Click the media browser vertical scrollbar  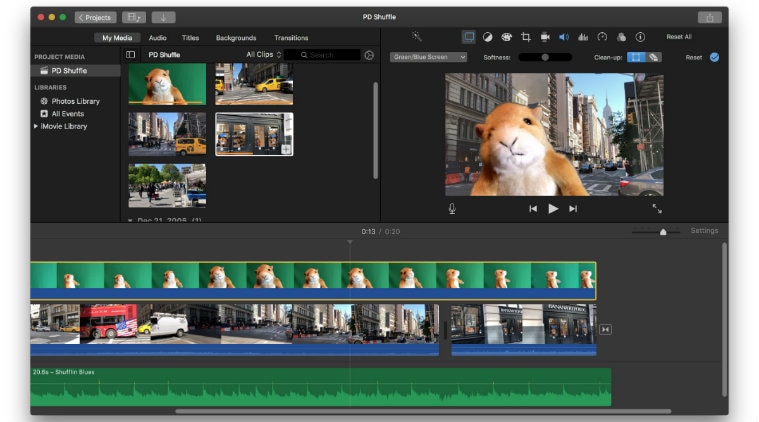click(x=375, y=131)
